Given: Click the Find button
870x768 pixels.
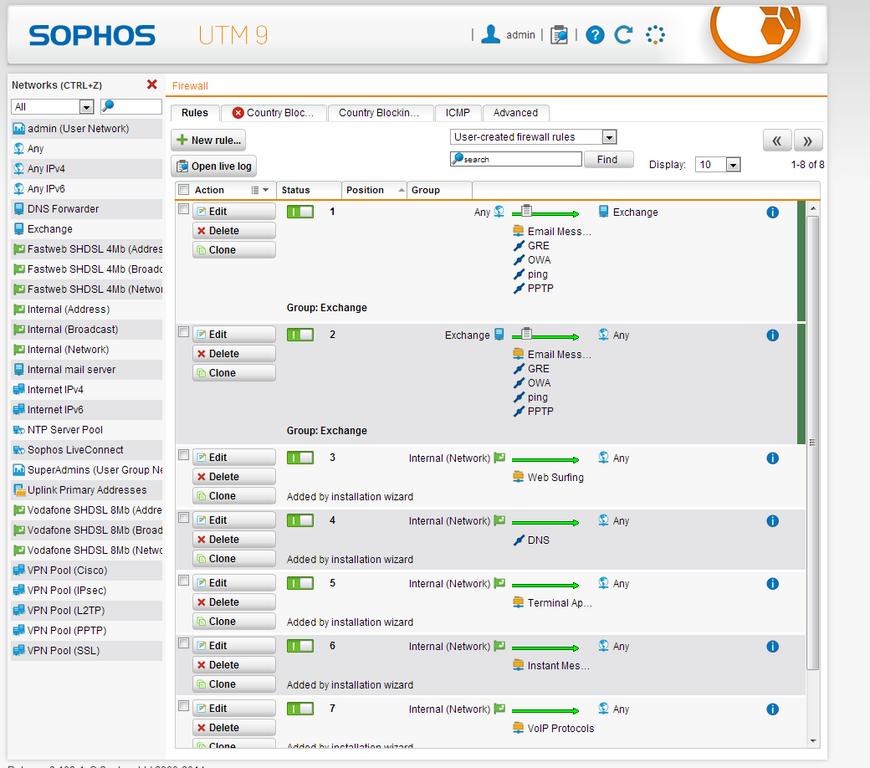Looking at the screenshot, I should [x=608, y=160].
